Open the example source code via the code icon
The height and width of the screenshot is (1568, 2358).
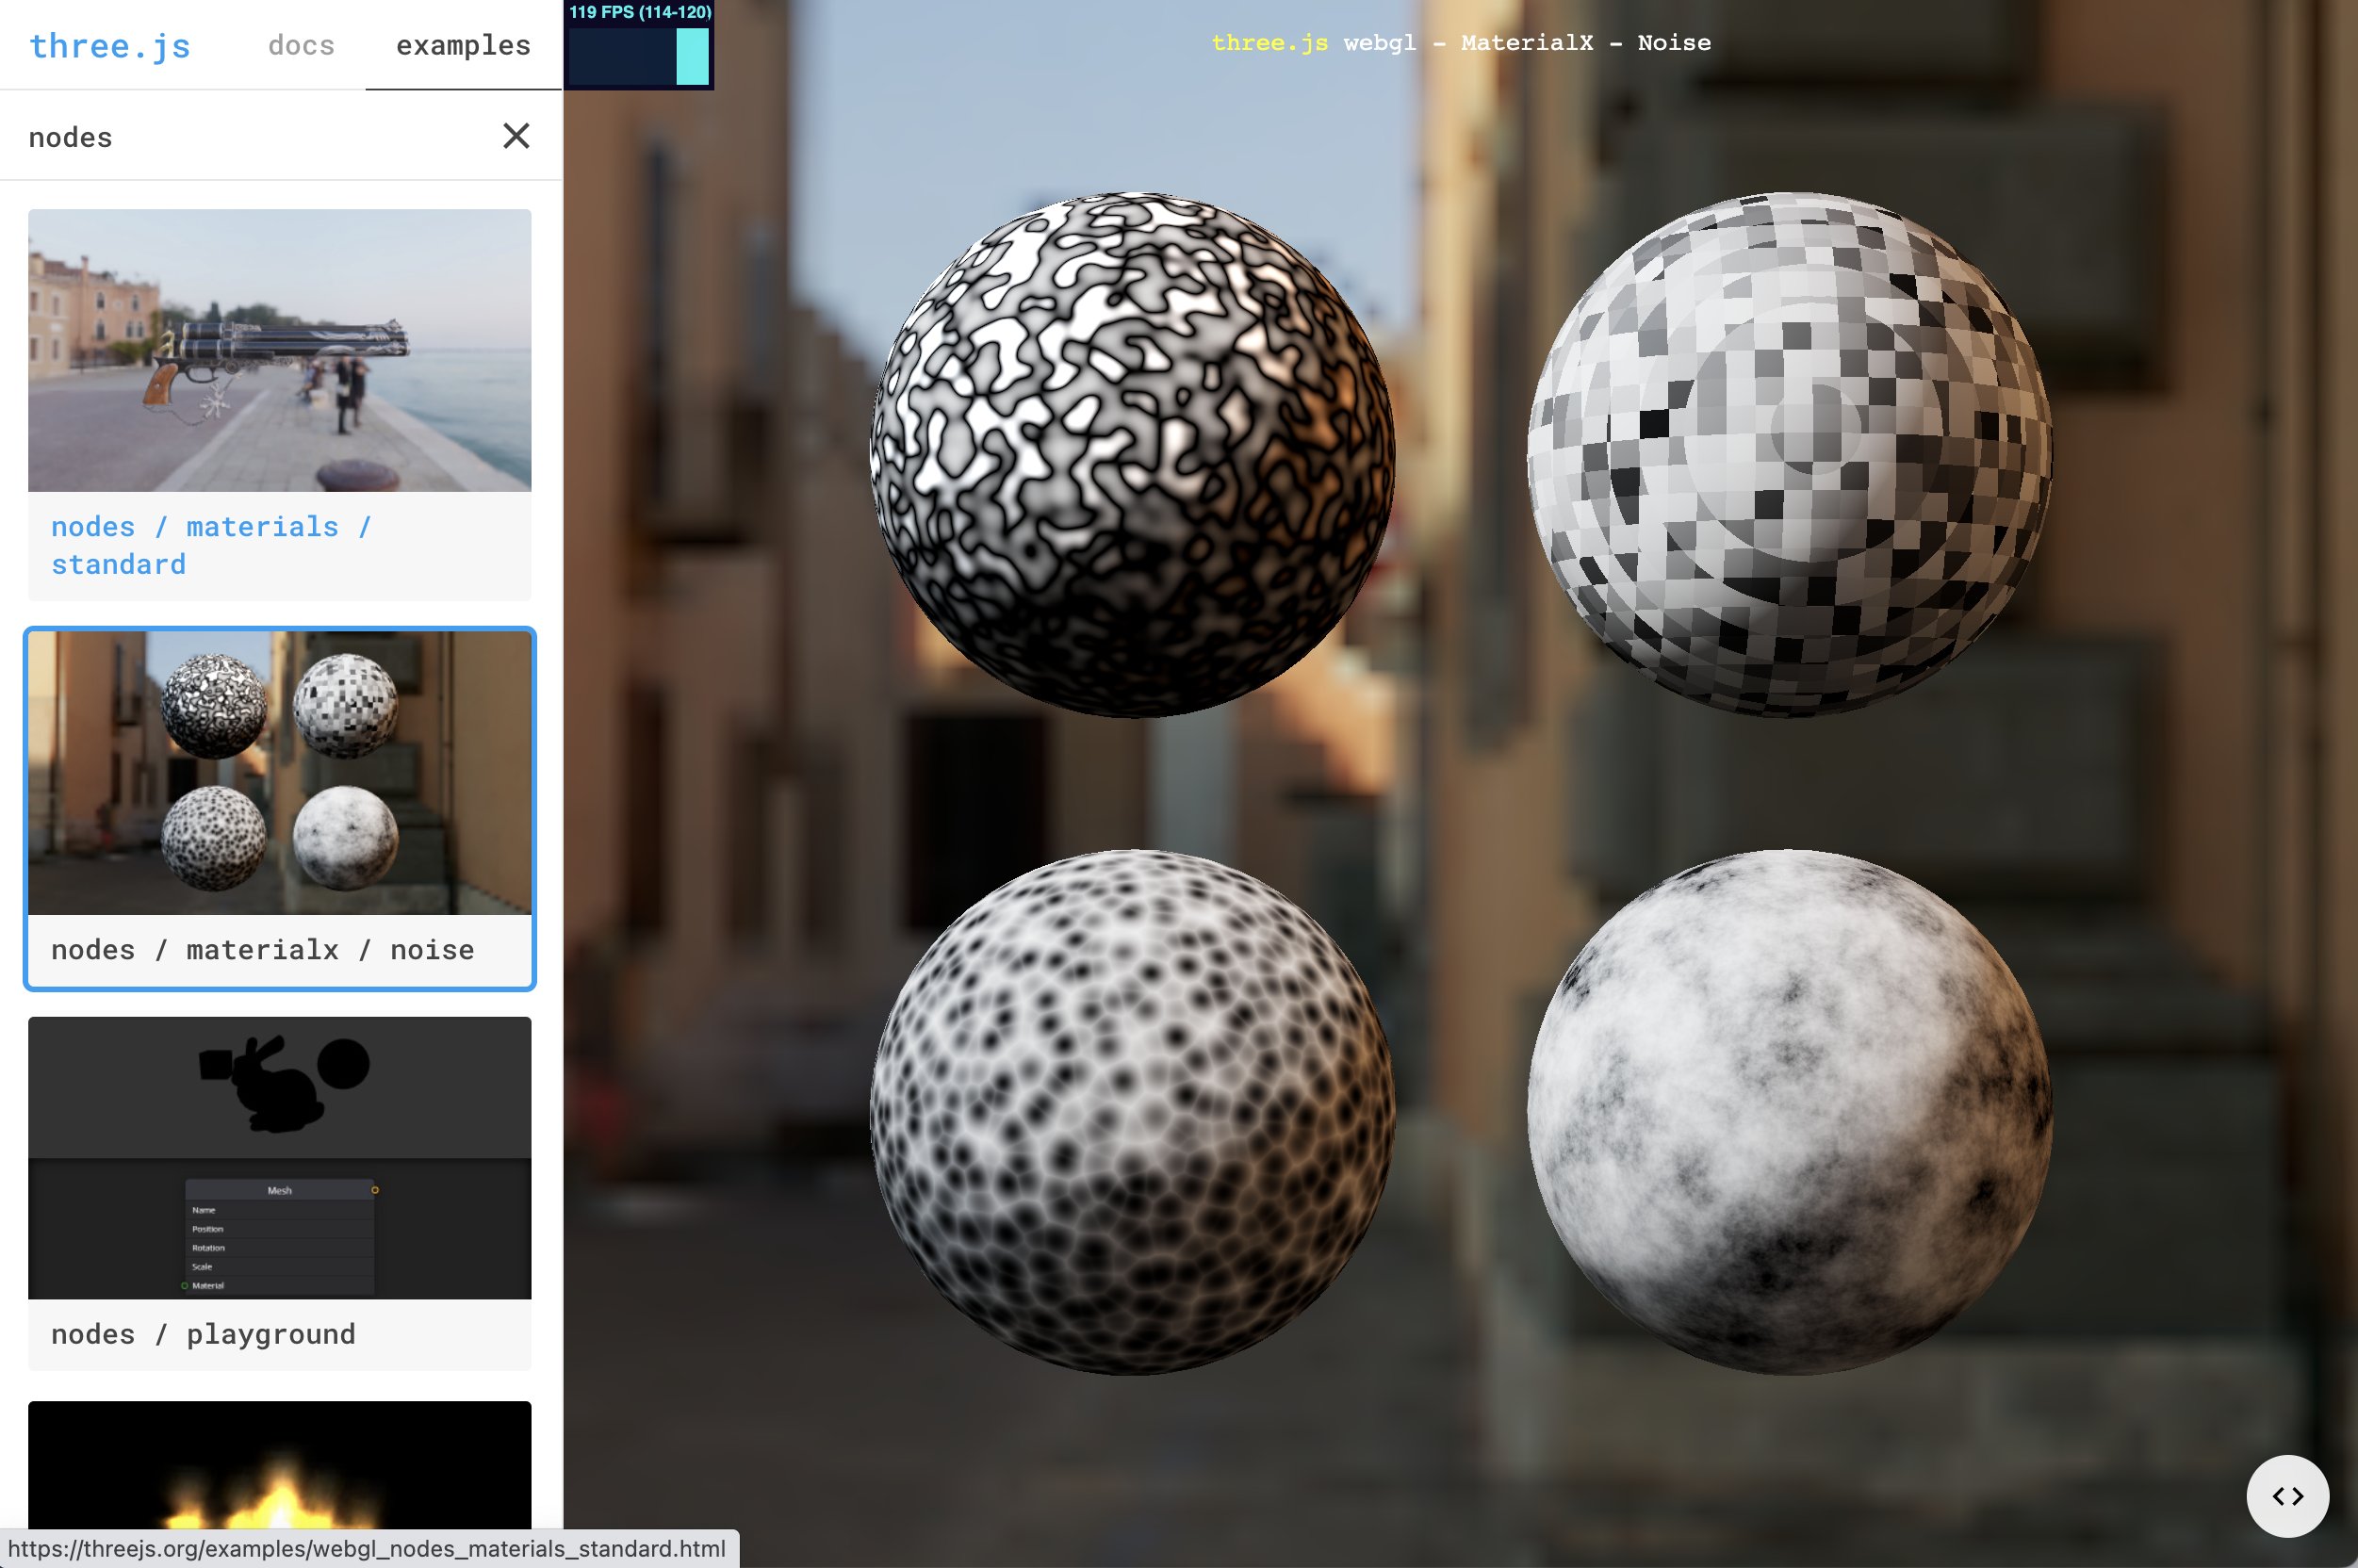tap(2290, 1496)
